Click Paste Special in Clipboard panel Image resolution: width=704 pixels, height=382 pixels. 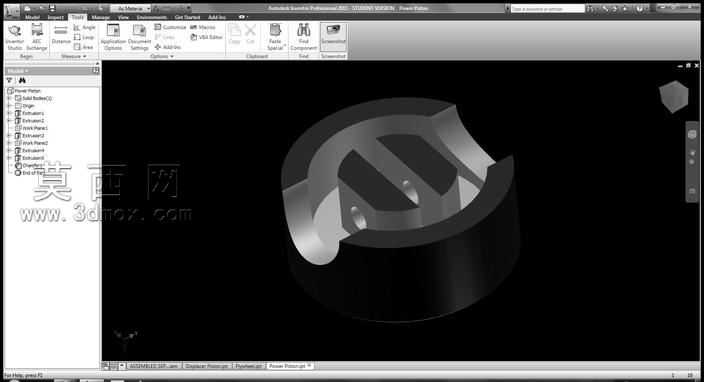coord(275,37)
